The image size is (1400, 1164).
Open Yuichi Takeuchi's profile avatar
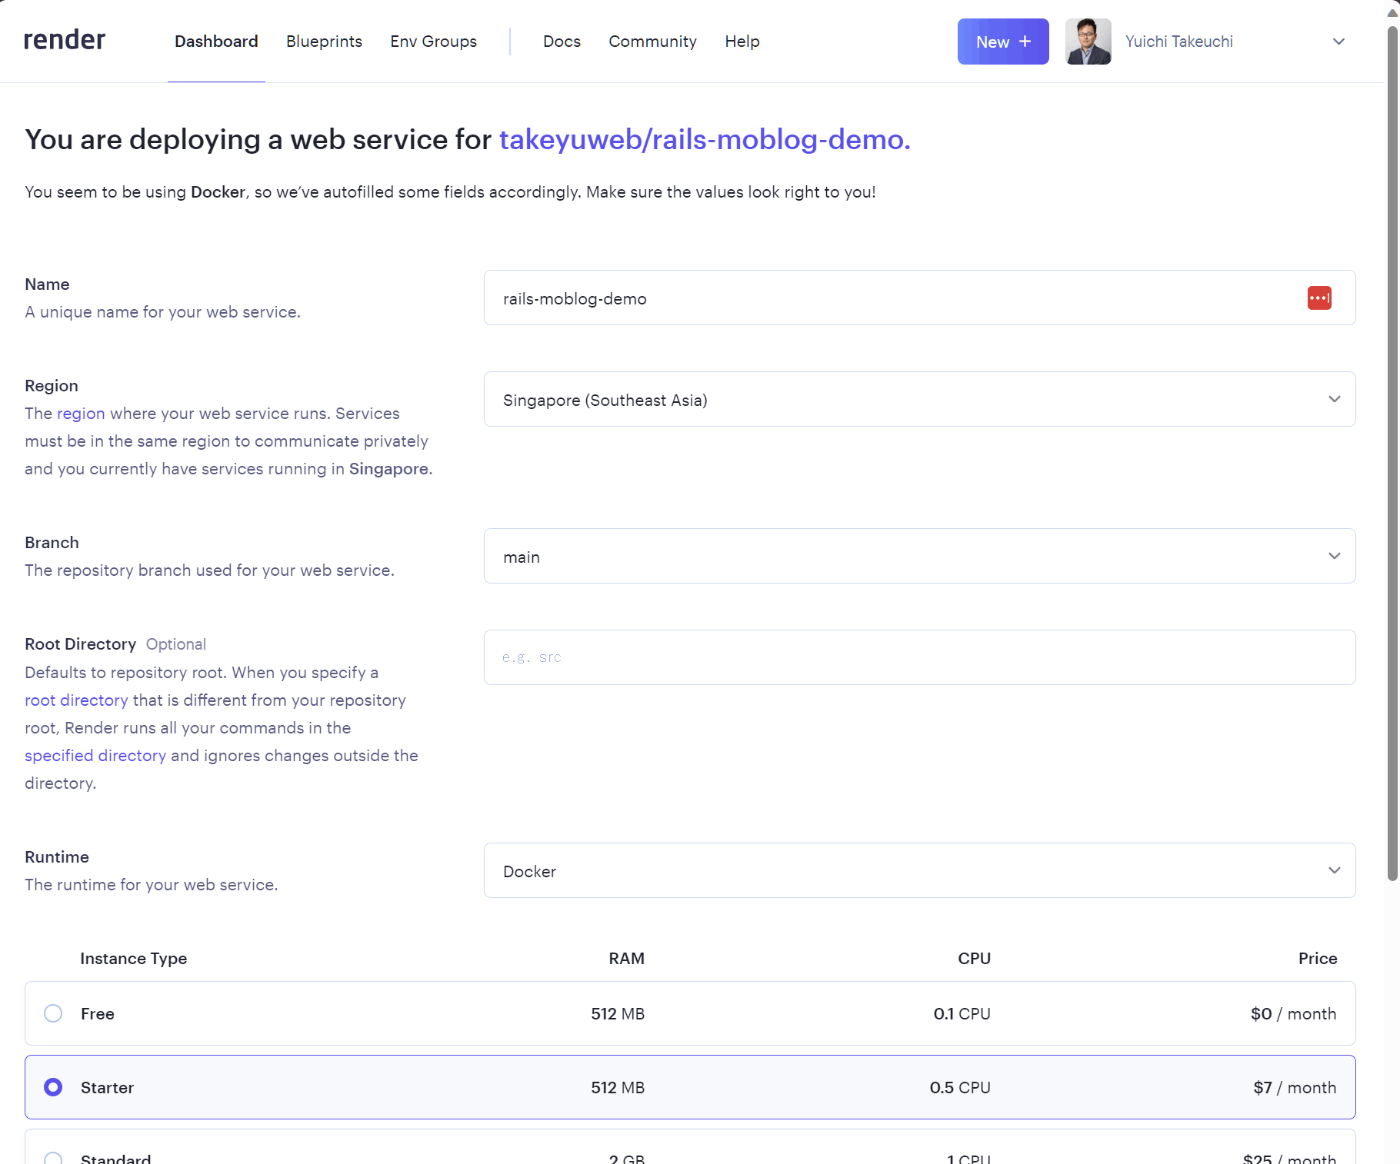click(x=1088, y=42)
